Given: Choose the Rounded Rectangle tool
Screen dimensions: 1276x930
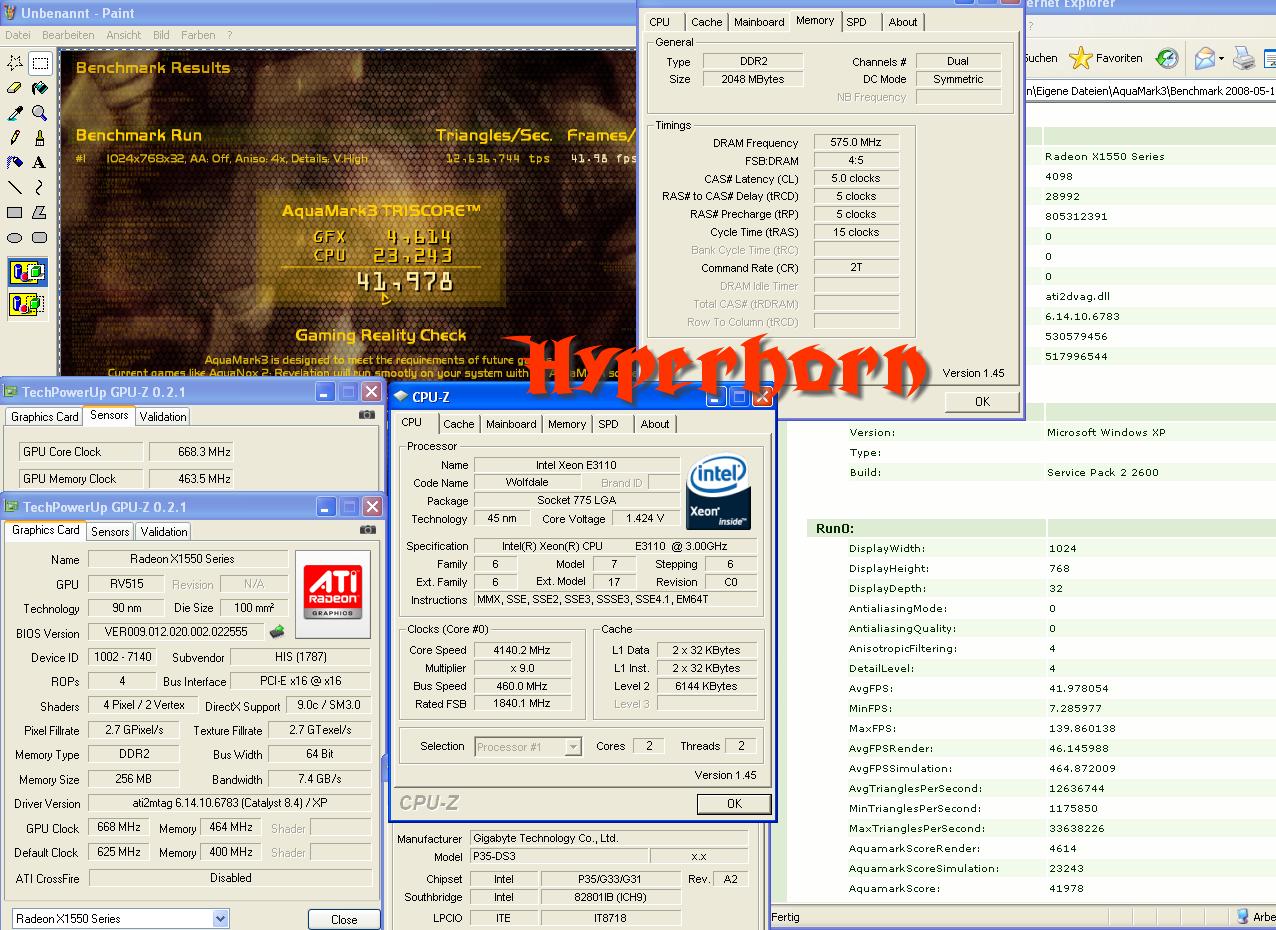Looking at the screenshot, I should point(40,237).
